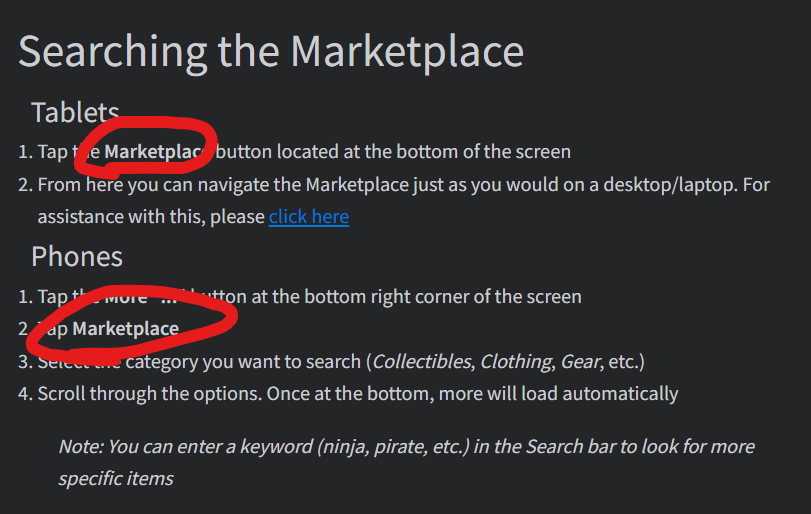811x514 pixels.
Task: Click the "specific items" note ending line
Action: pyautogui.click(x=116, y=479)
